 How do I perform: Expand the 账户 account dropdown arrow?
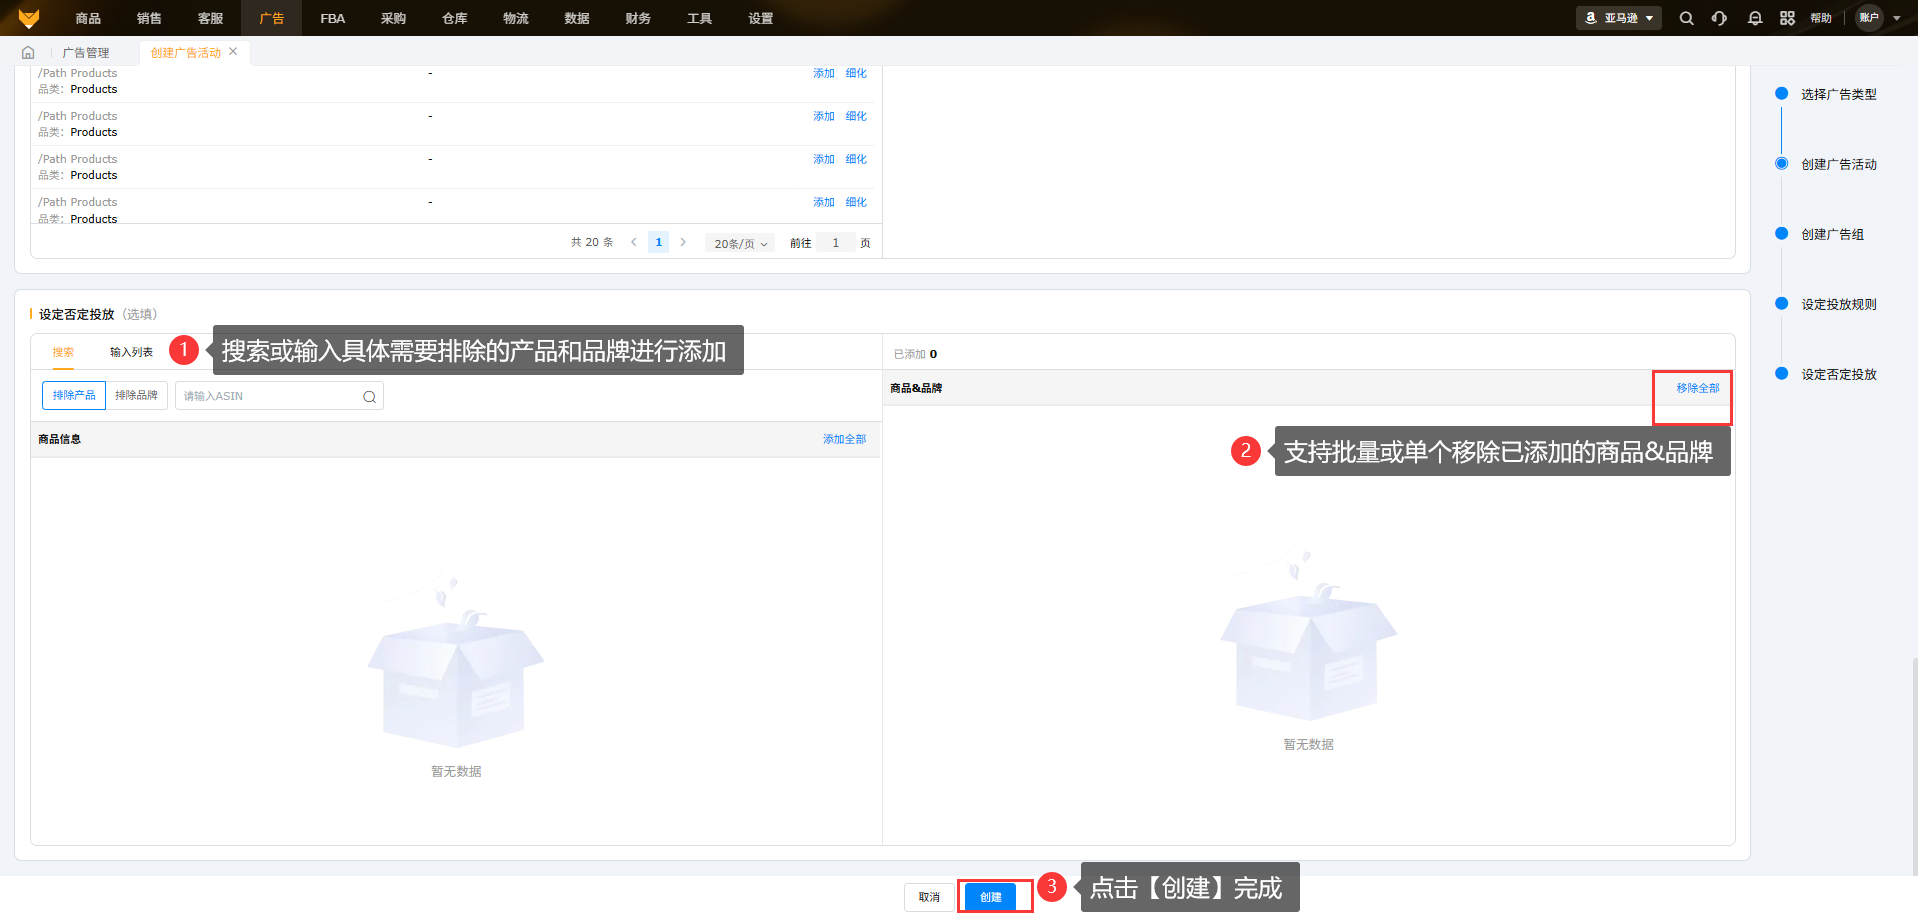coord(1896,18)
